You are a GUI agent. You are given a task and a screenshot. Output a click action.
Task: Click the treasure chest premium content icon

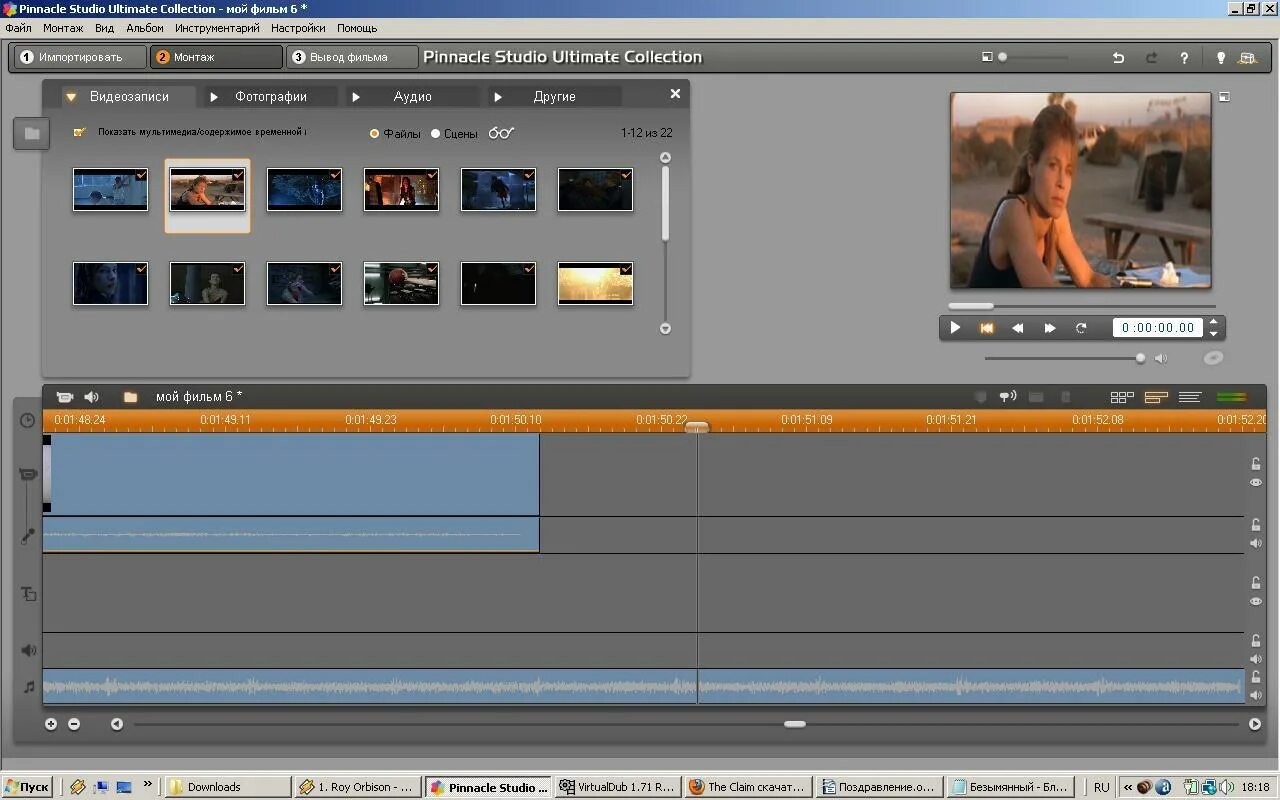click(x=1247, y=58)
